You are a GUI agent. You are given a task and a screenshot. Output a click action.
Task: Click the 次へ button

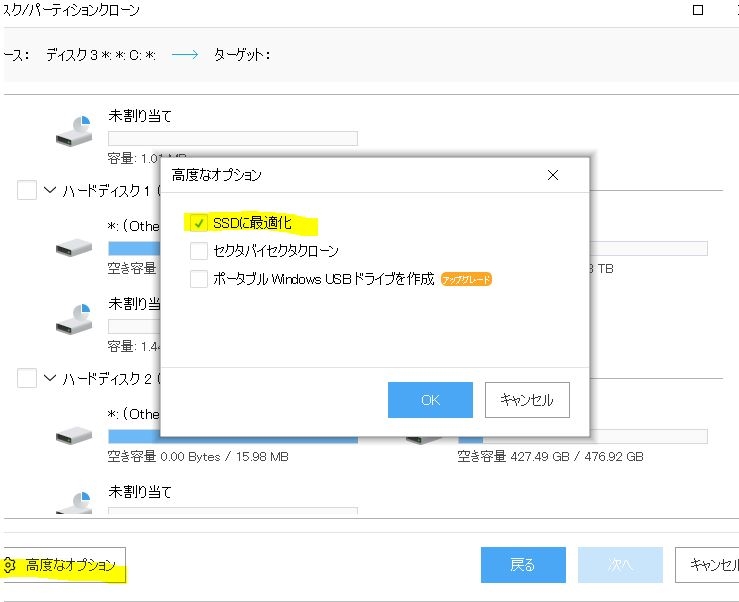(620, 565)
